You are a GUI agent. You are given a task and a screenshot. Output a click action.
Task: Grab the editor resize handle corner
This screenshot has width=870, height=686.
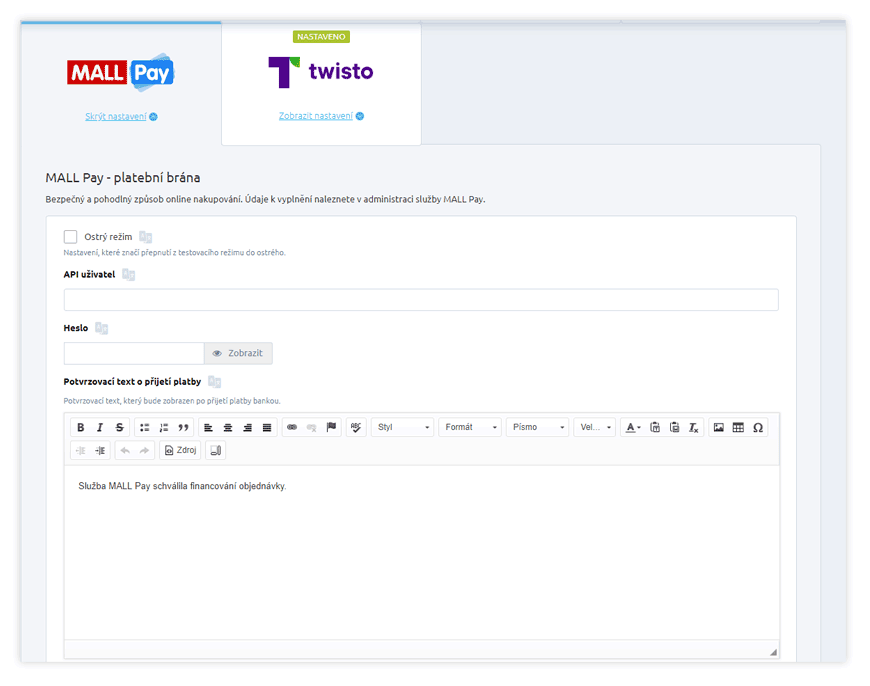(x=773, y=652)
